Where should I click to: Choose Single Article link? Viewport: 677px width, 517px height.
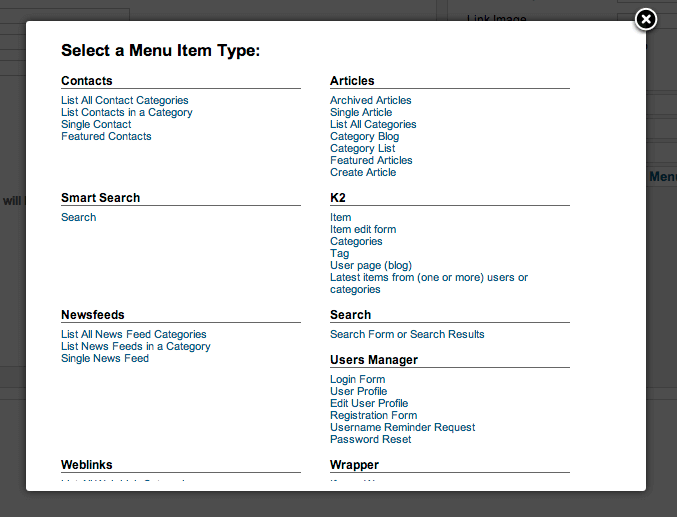point(361,112)
